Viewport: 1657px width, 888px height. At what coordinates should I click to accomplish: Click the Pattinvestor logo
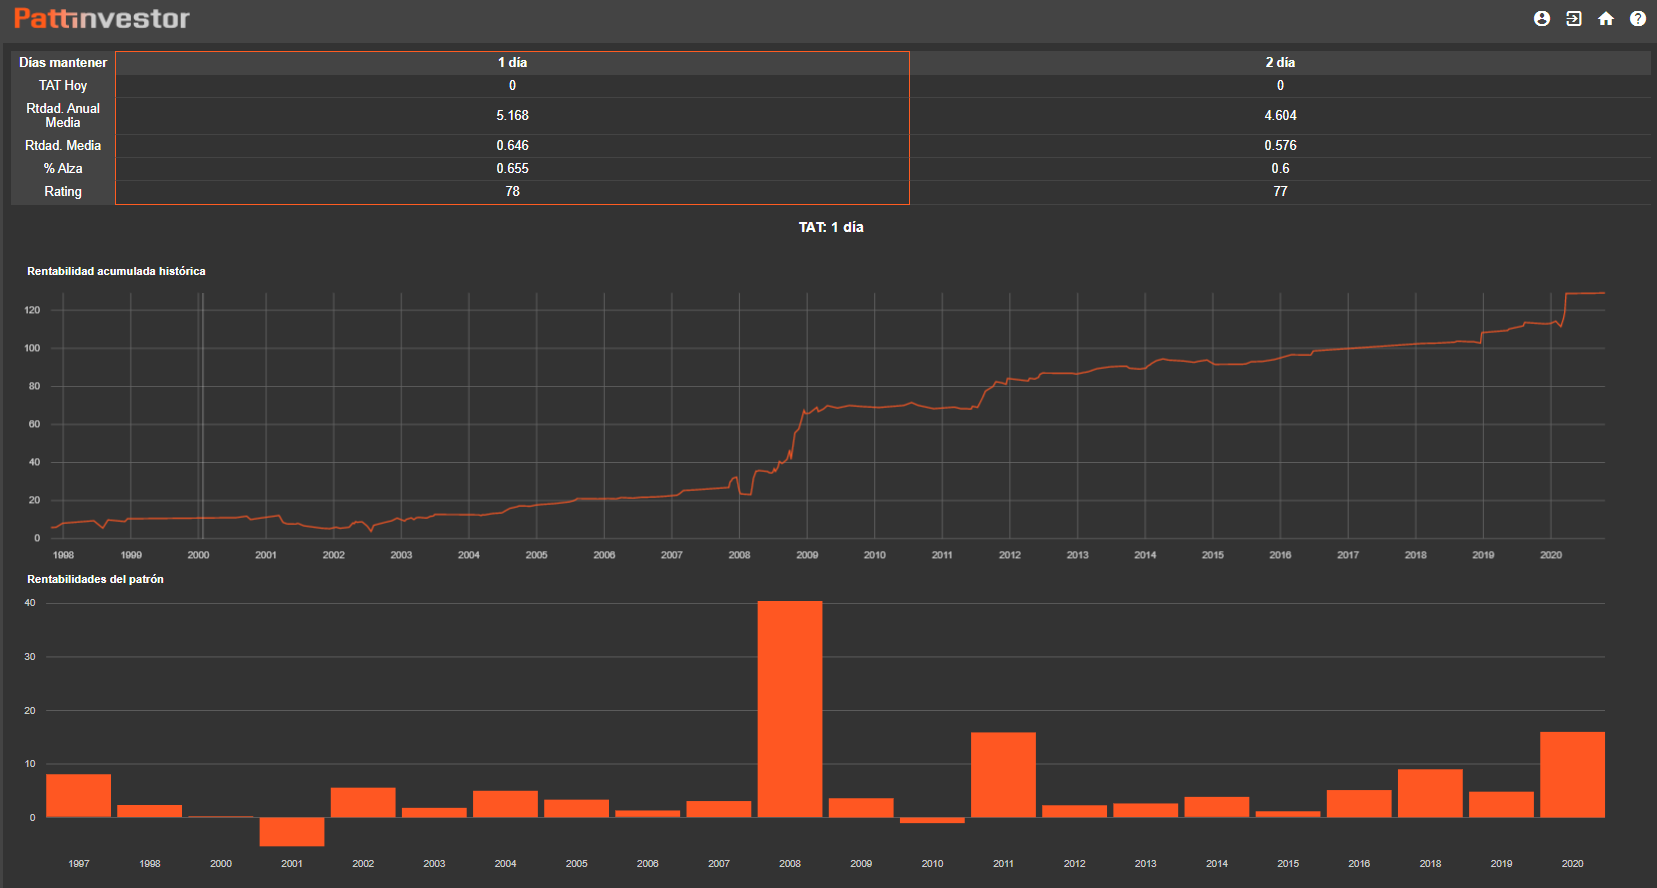click(101, 19)
